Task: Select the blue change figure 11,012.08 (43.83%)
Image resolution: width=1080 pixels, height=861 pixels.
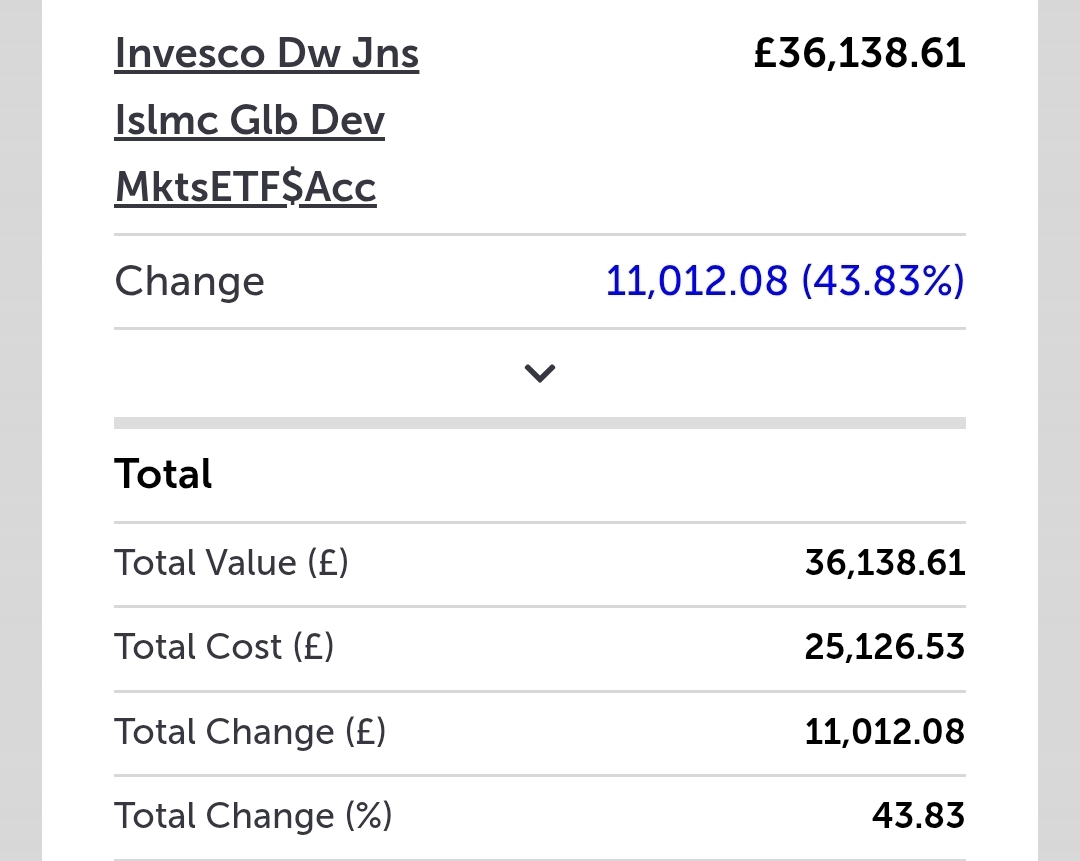Action: click(x=785, y=281)
